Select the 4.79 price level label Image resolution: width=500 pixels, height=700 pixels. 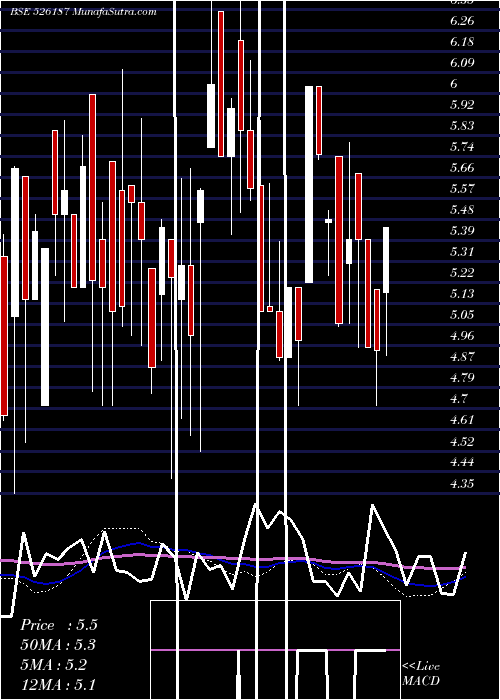click(462, 378)
